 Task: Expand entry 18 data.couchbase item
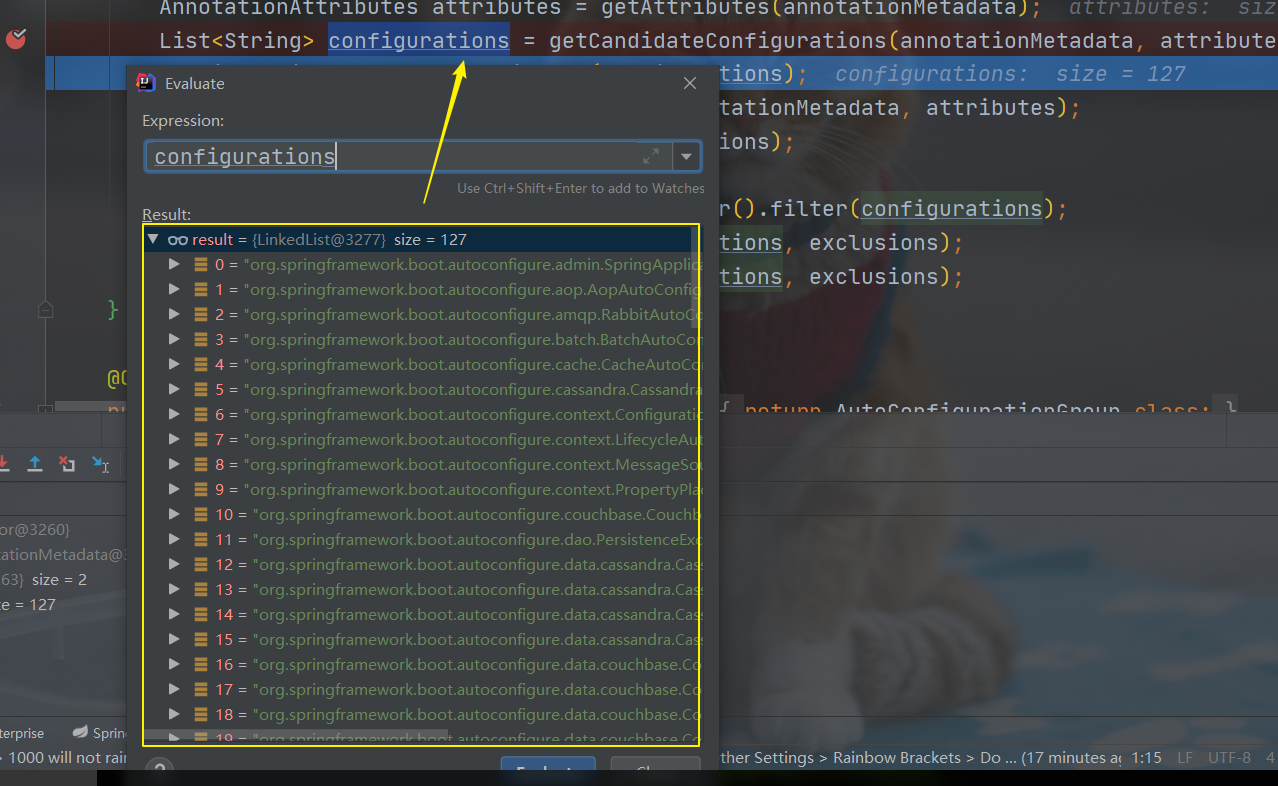click(x=174, y=715)
